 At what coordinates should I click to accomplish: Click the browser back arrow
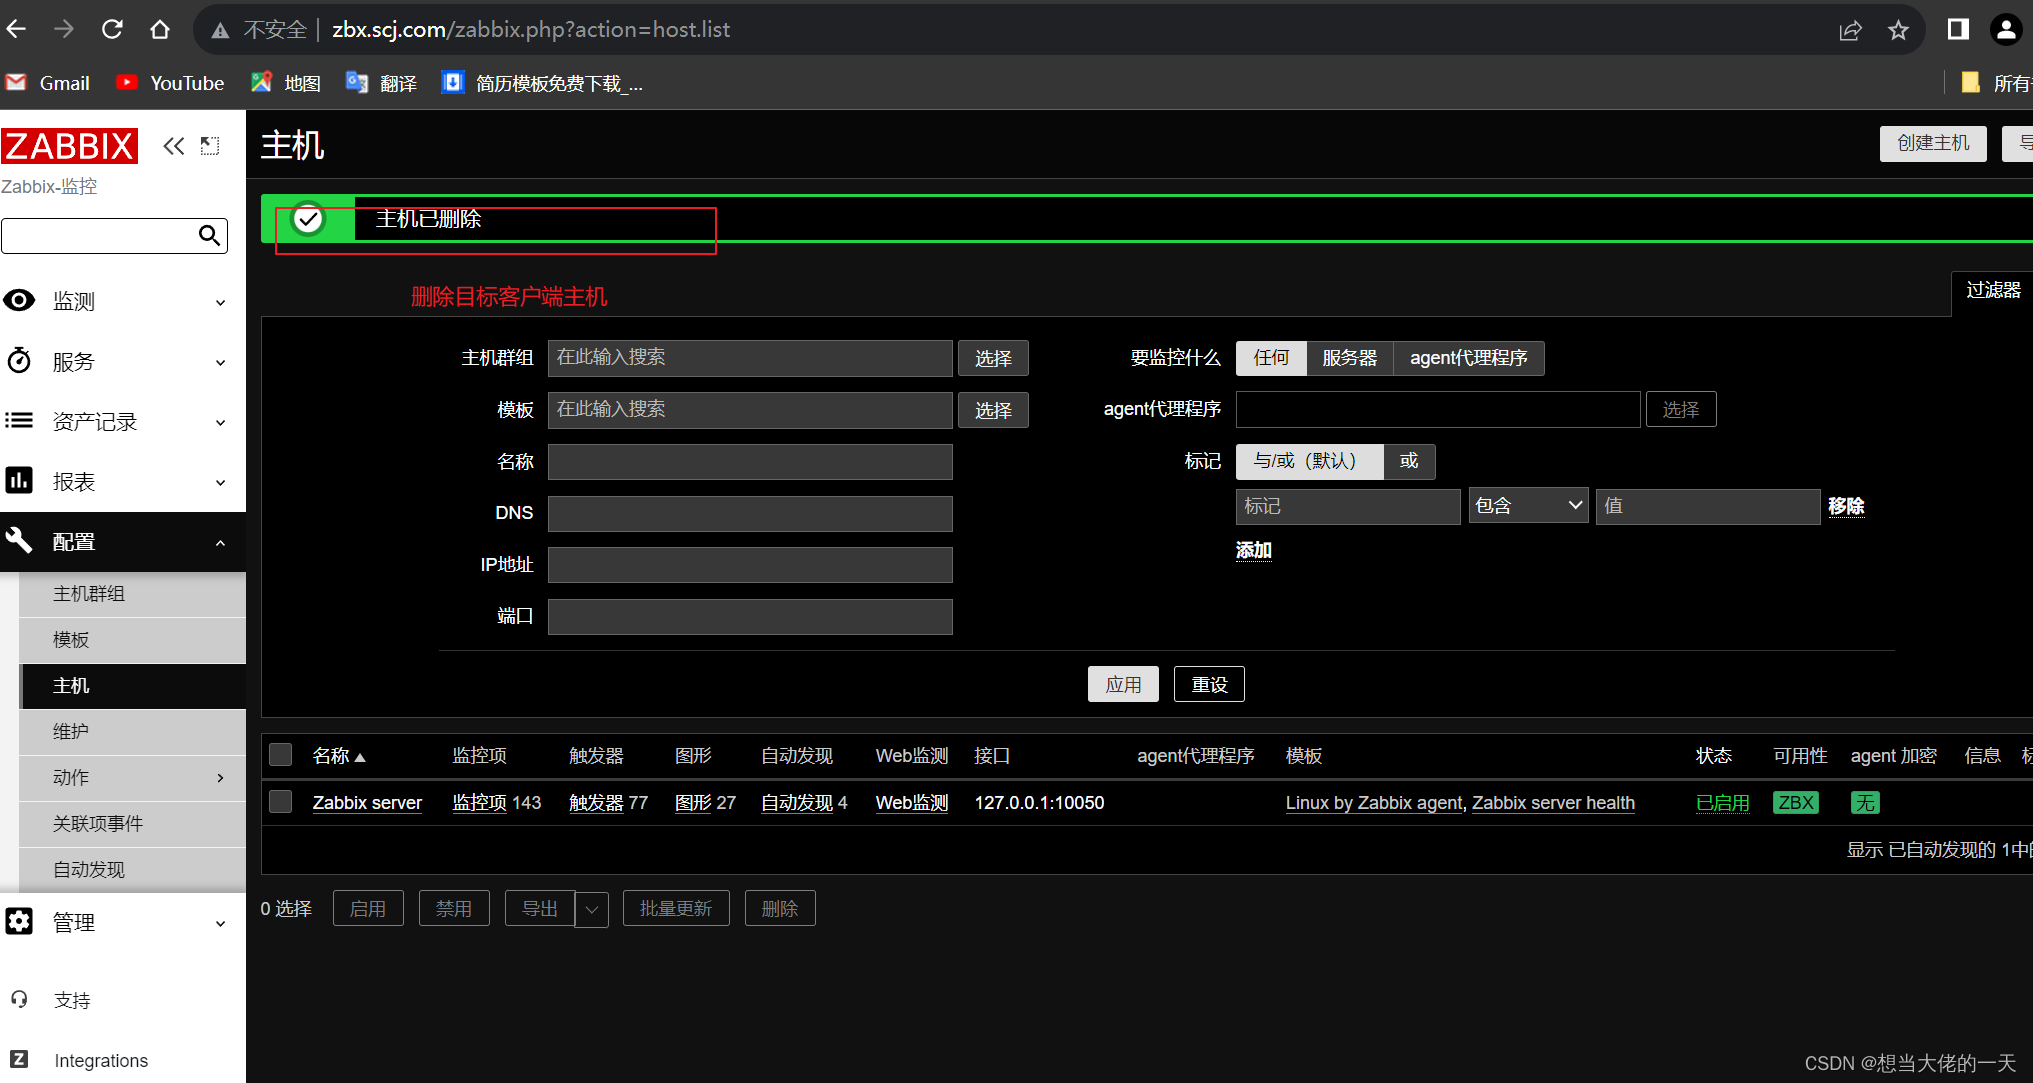point(16,29)
